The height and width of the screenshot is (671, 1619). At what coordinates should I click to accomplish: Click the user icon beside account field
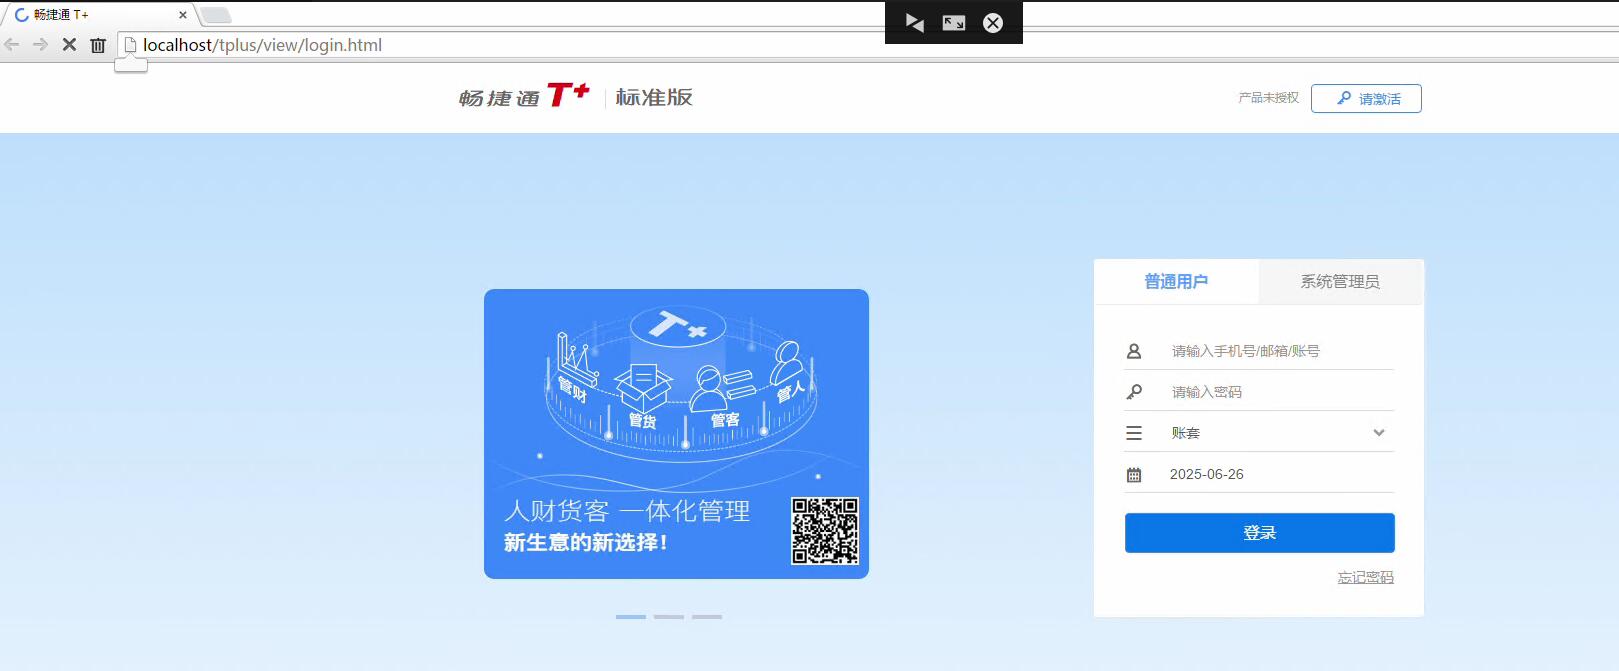(x=1134, y=351)
